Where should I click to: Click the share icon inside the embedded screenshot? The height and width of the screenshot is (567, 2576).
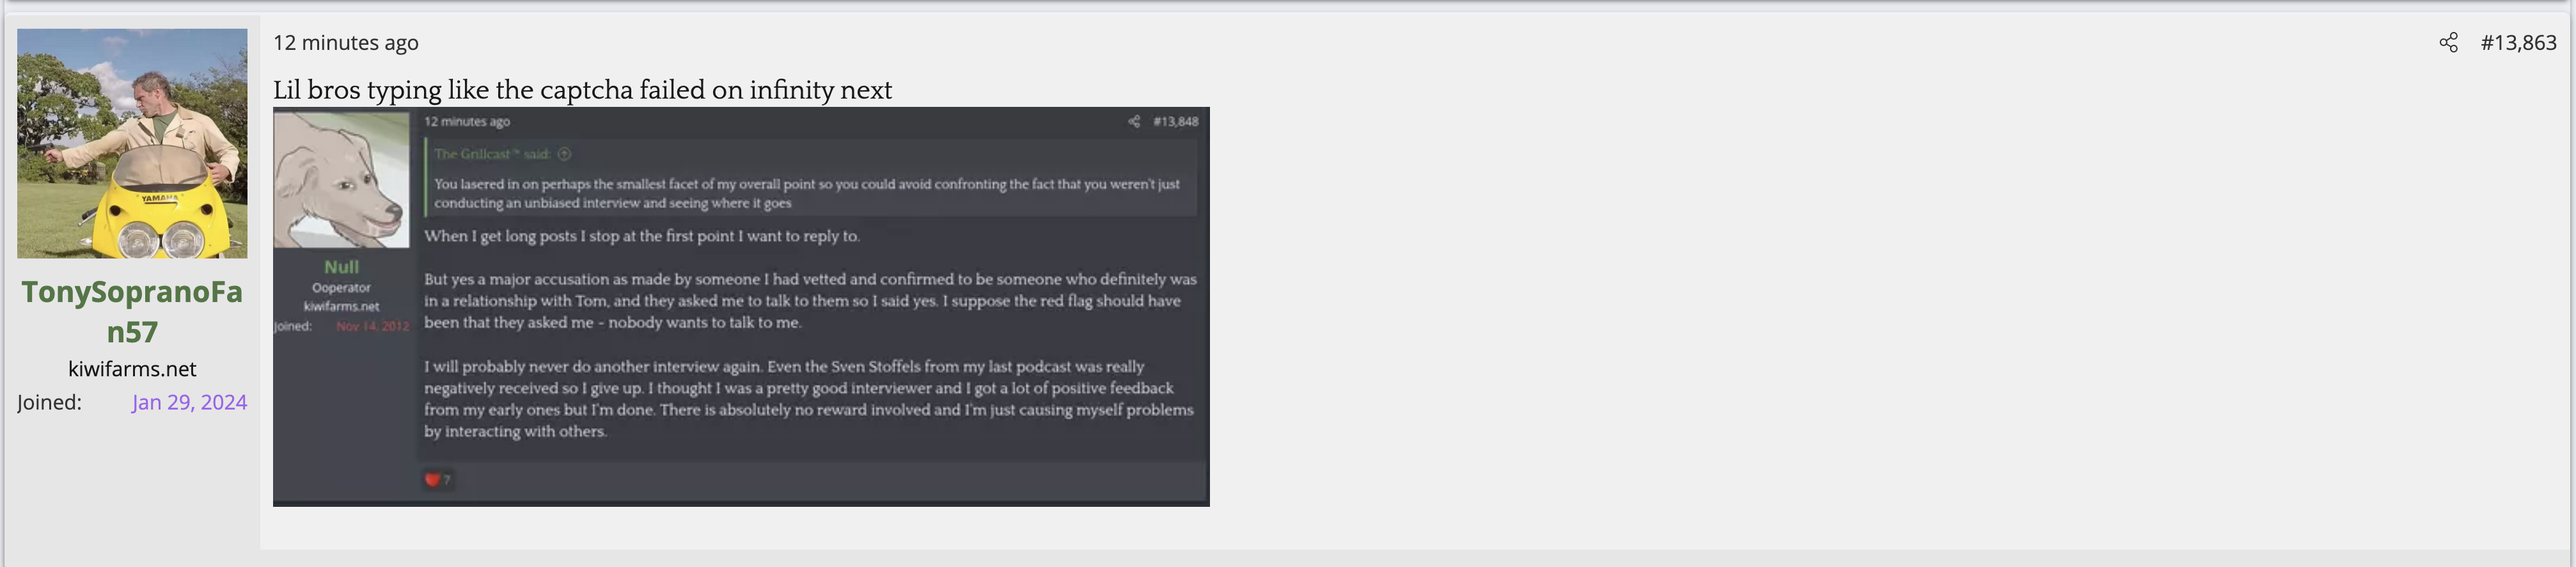tap(1134, 121)
